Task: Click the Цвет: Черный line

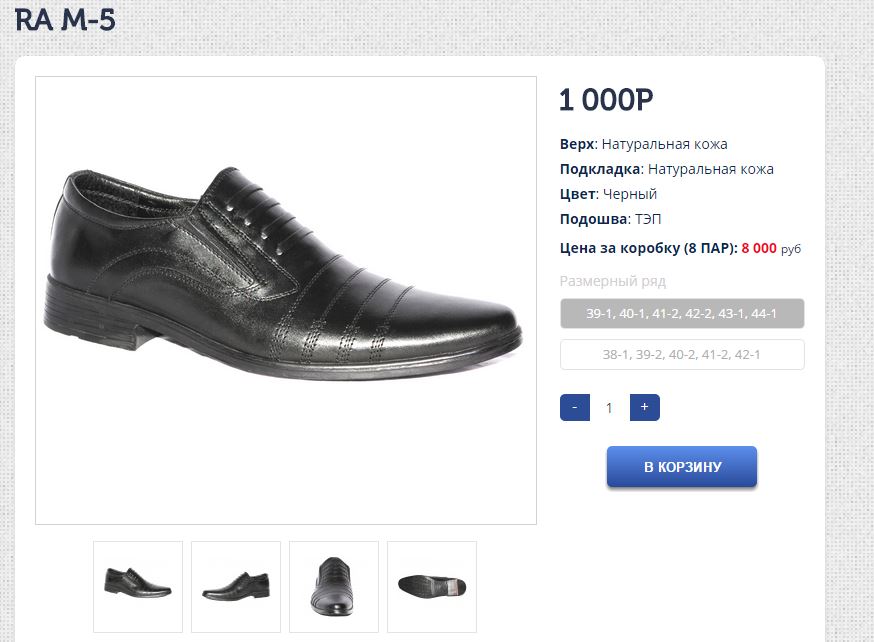Action: click(609, 194)
